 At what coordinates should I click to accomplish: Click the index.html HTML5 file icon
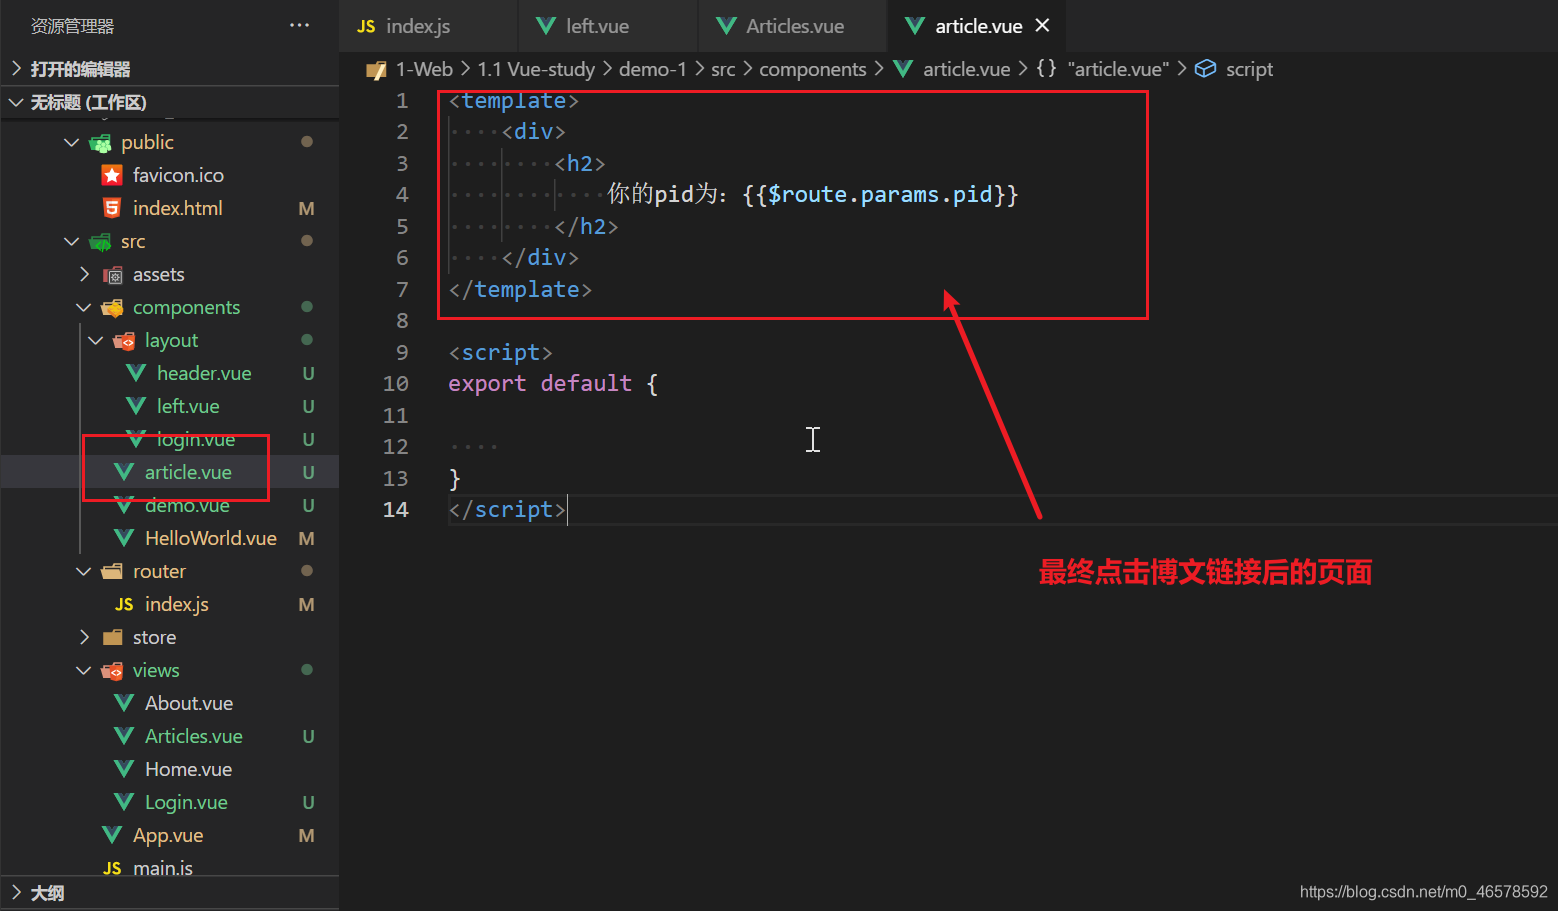[x=112, y=208]
